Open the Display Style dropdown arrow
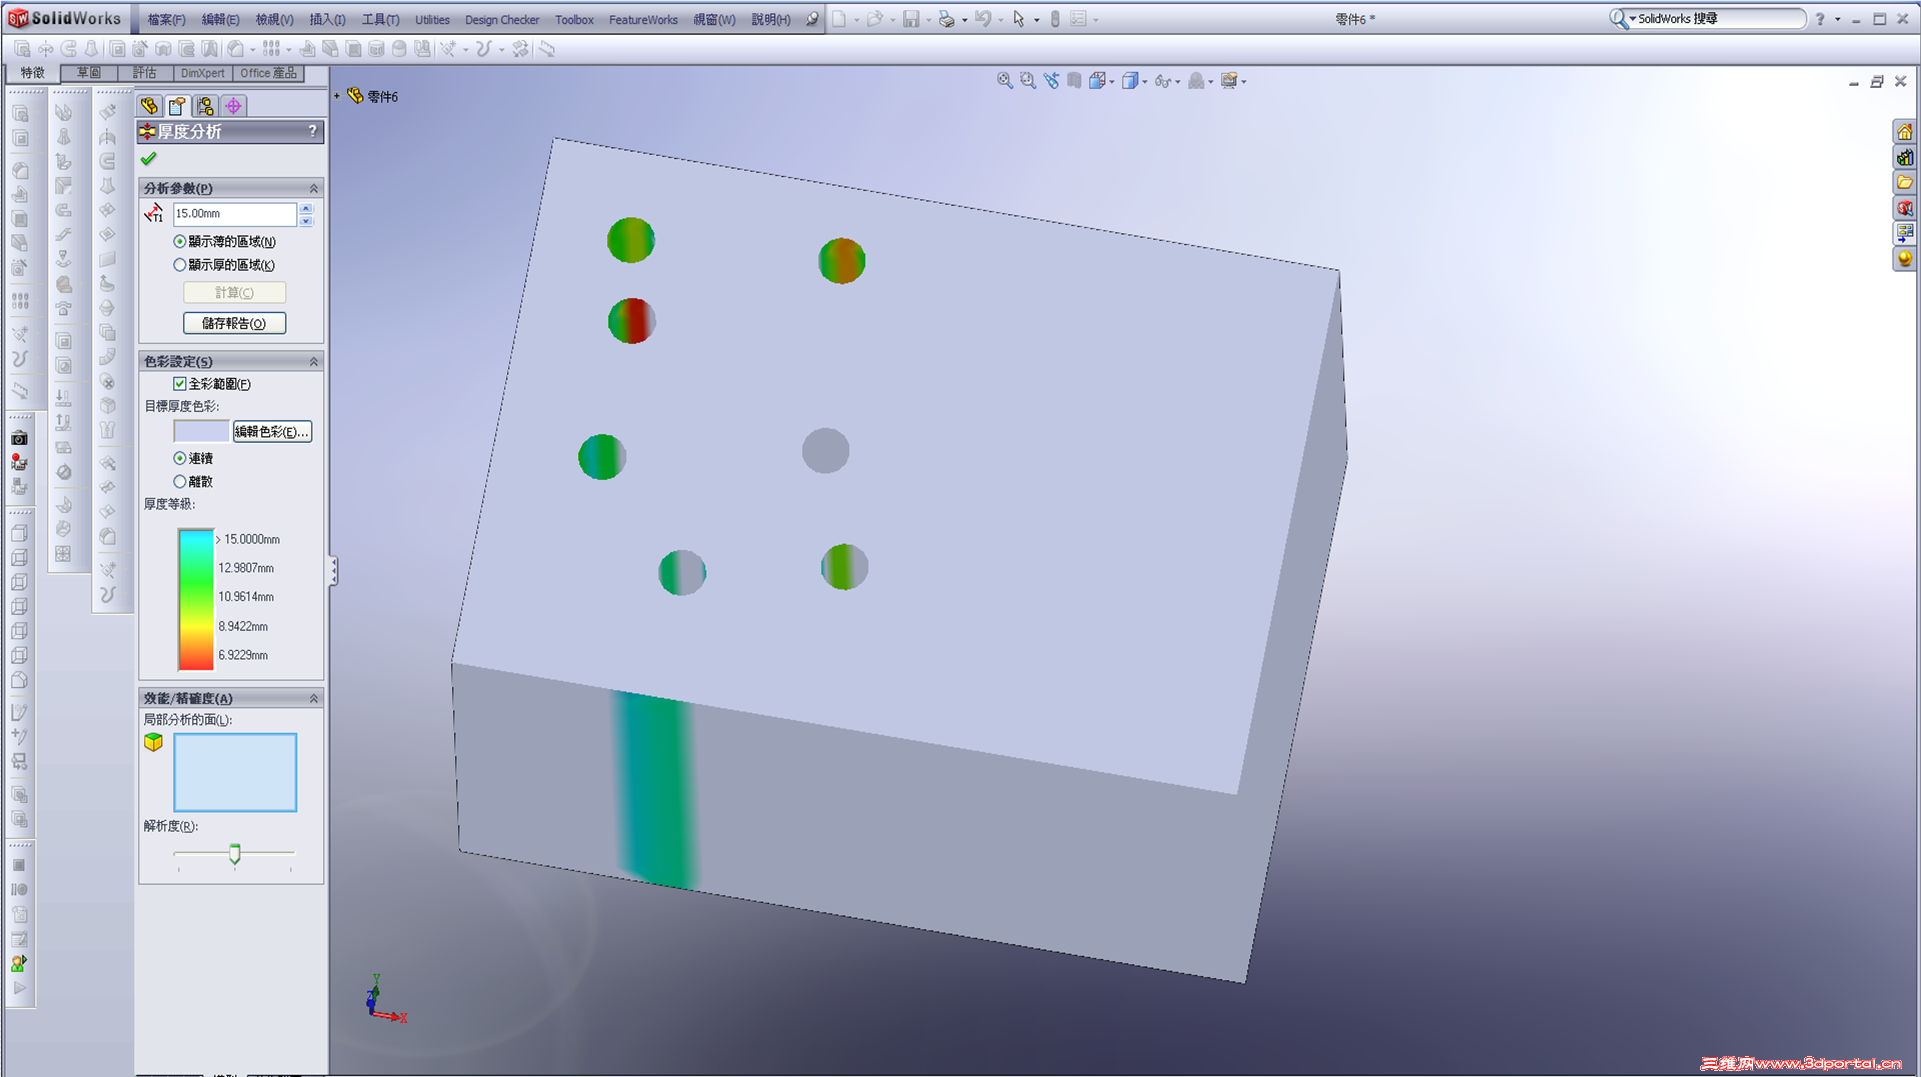Viewport: 1921px width, 1077px height. [x=1144, y=82]
